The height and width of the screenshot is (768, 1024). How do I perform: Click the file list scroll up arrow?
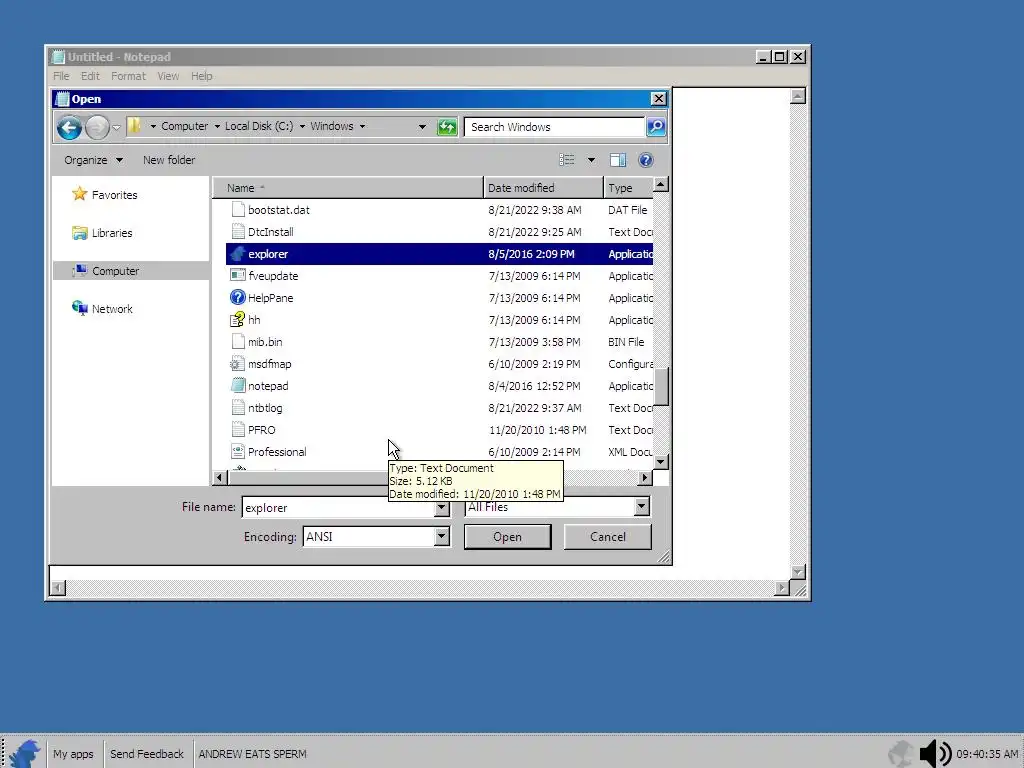click(661, 185)
